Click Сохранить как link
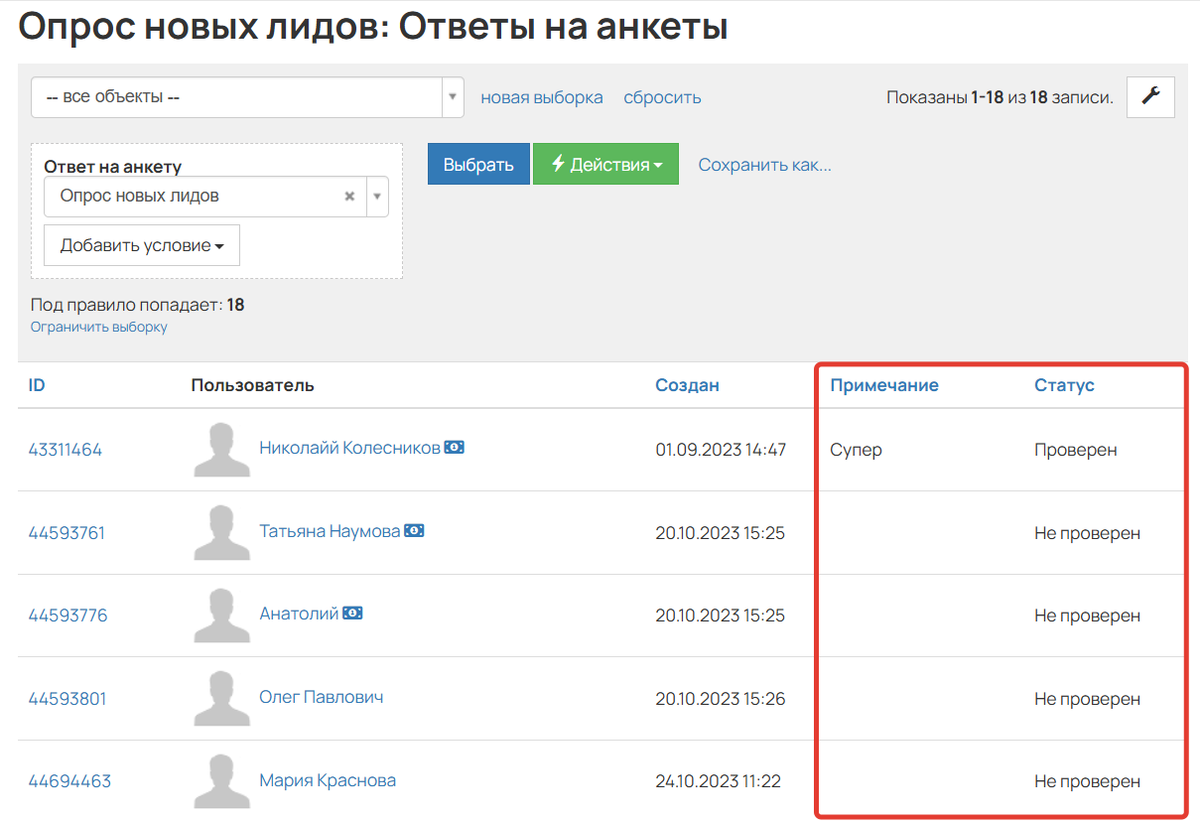 (x=764, y=164)
